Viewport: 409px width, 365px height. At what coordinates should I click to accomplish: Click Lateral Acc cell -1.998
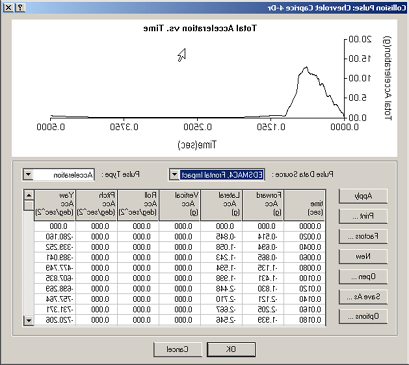point(221,278)
